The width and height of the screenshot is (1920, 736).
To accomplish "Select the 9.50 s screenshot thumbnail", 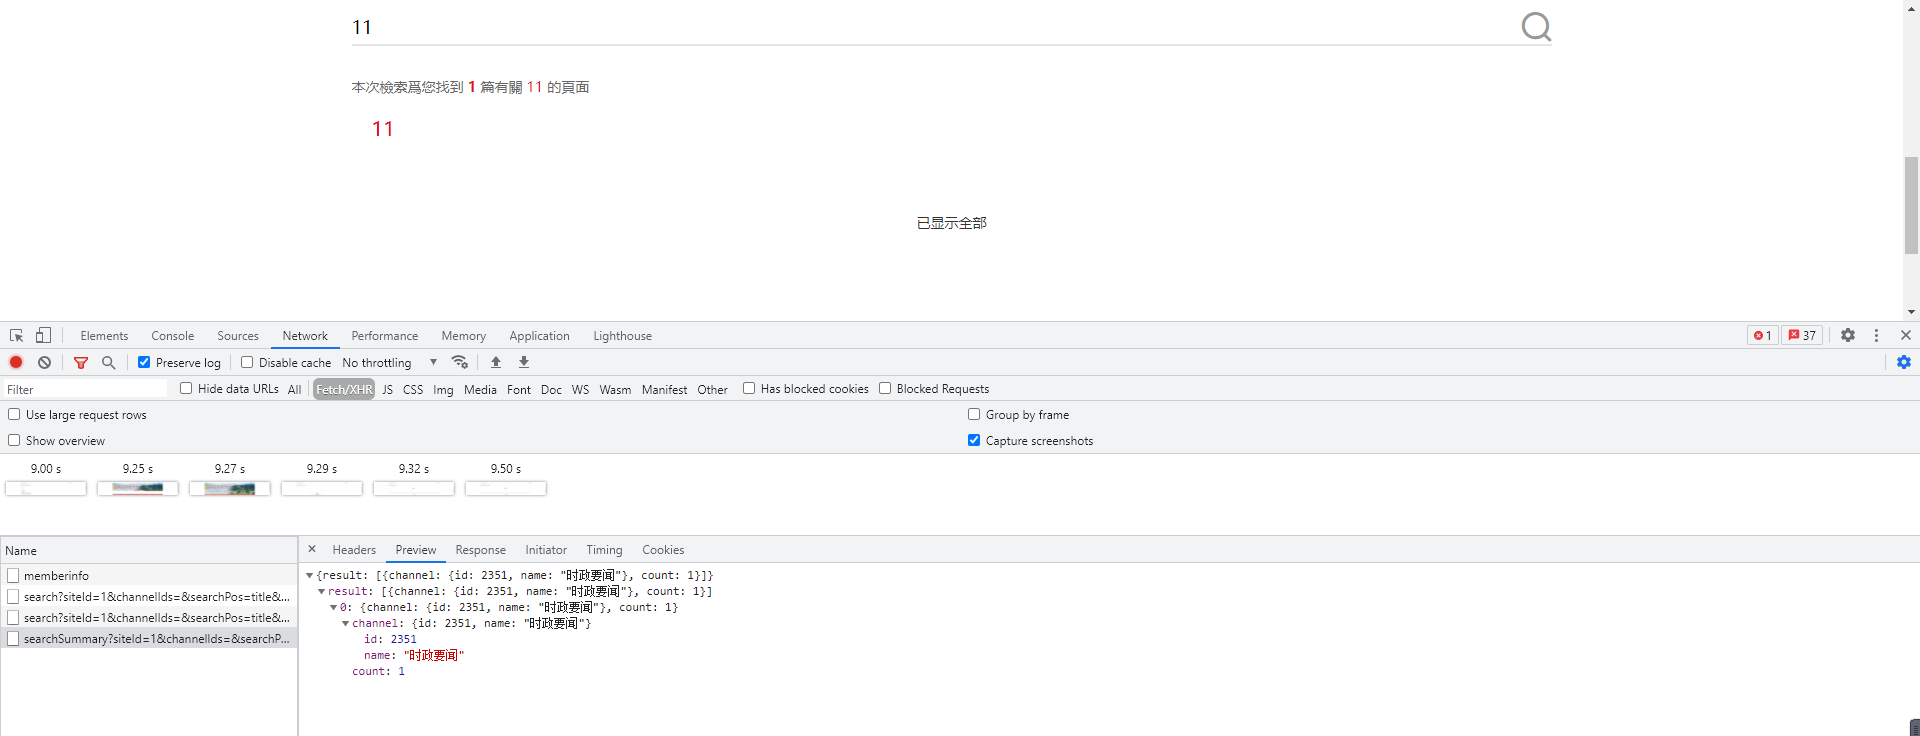I will click(x=506, y=488).
